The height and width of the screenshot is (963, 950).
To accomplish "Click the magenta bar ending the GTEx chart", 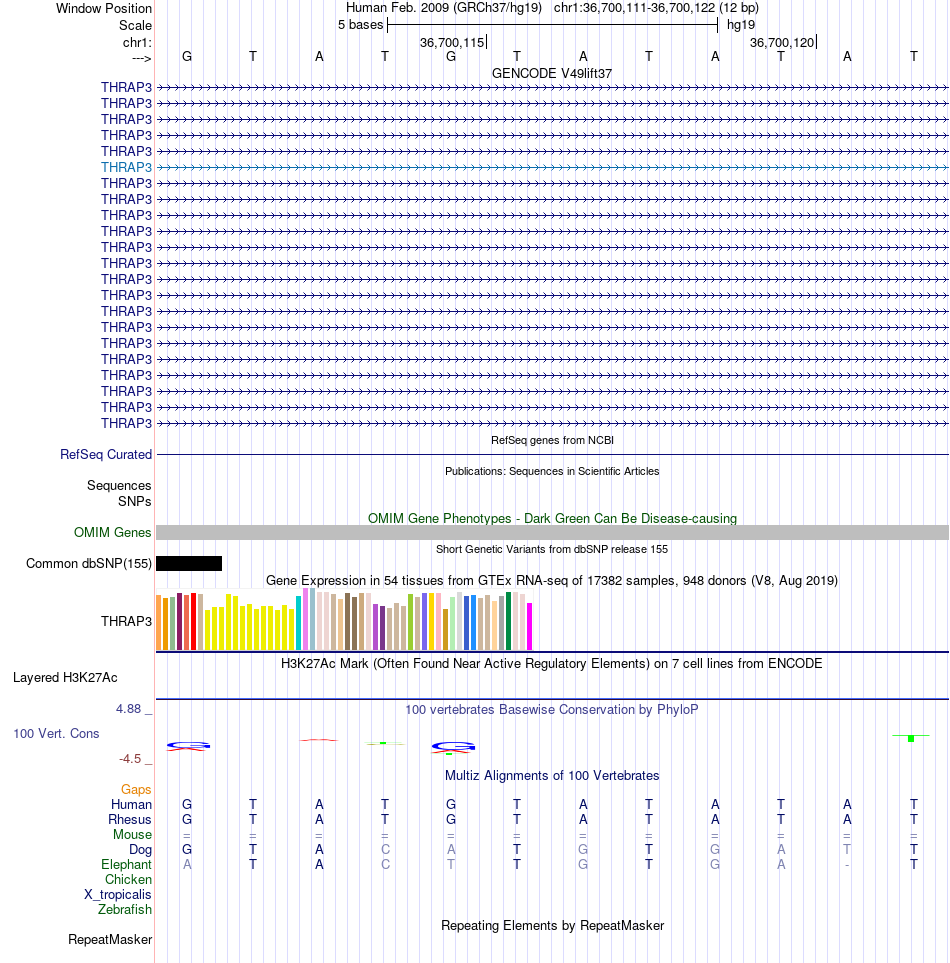I will pyautogui.click(x=529, y=626).
